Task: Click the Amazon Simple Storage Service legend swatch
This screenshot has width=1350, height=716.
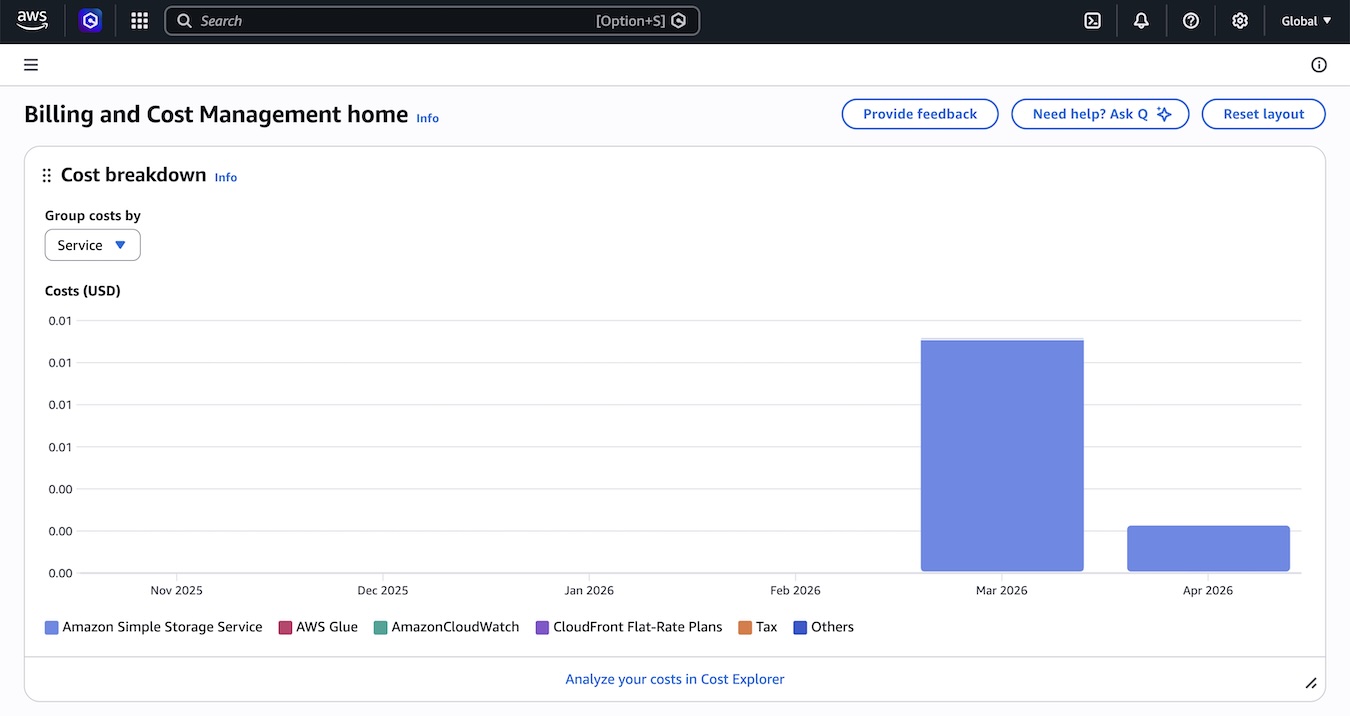Action: (52, 628)
